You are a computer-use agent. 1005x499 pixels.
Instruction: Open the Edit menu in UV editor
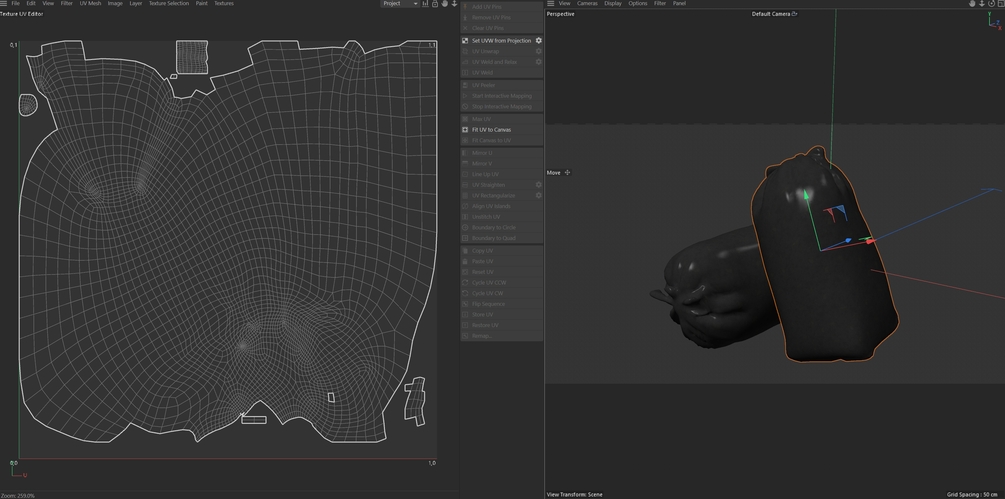coord(31,3)
